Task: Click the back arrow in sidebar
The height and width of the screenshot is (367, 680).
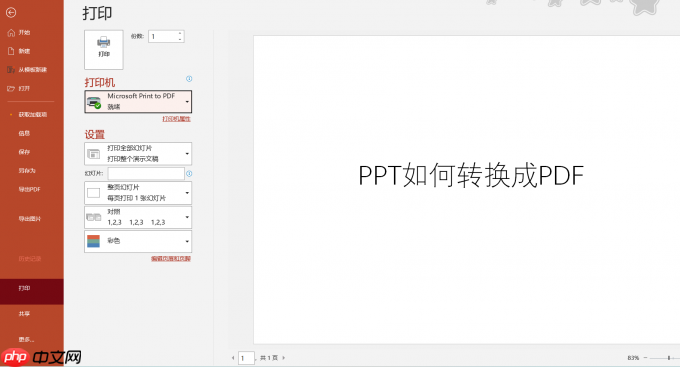Action: (x=11, y=13)
